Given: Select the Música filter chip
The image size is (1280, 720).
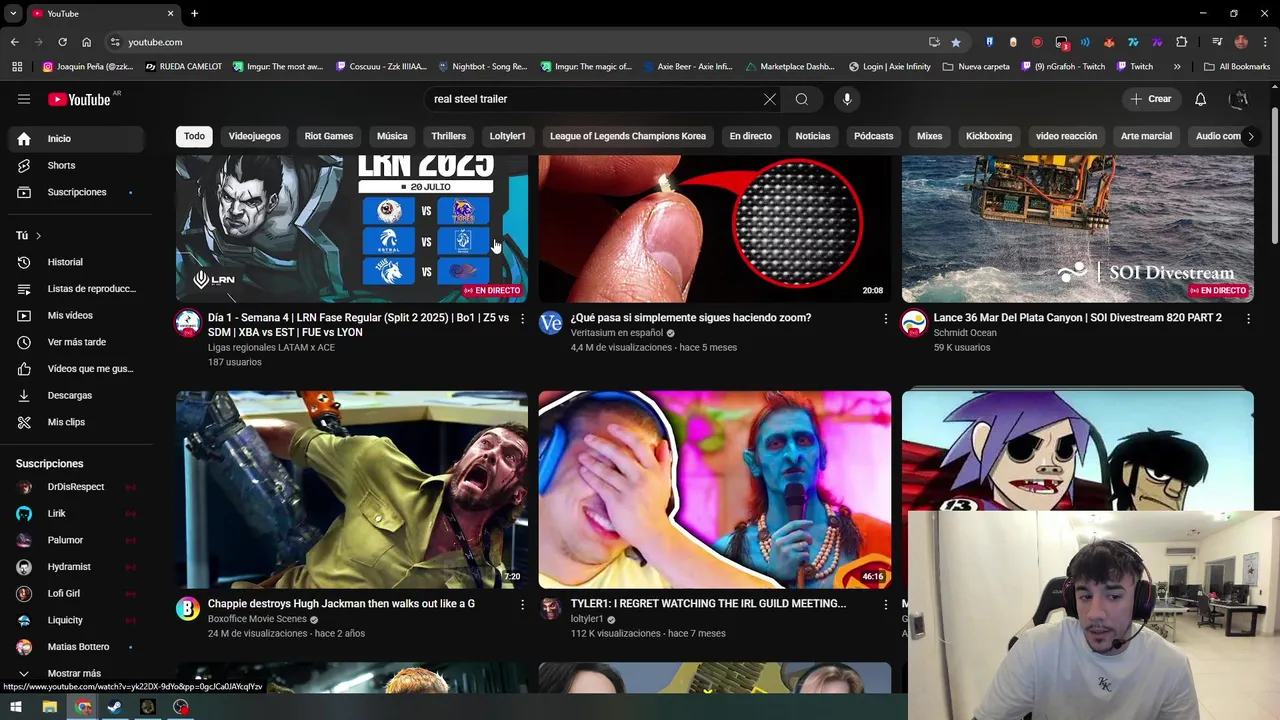Looking at the screenshot, I should [392, 136].
